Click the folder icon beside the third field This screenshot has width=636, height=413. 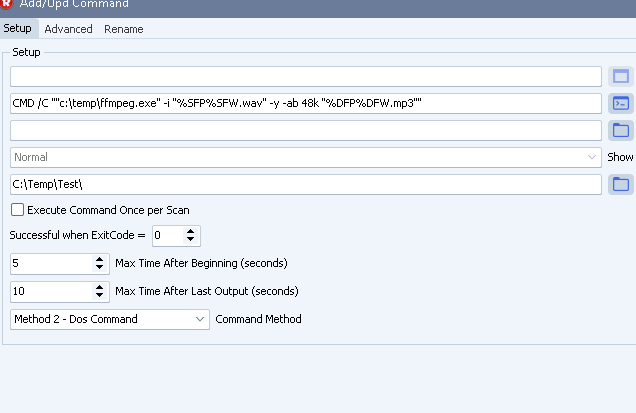pyautogui.click(x=621, y=130)
